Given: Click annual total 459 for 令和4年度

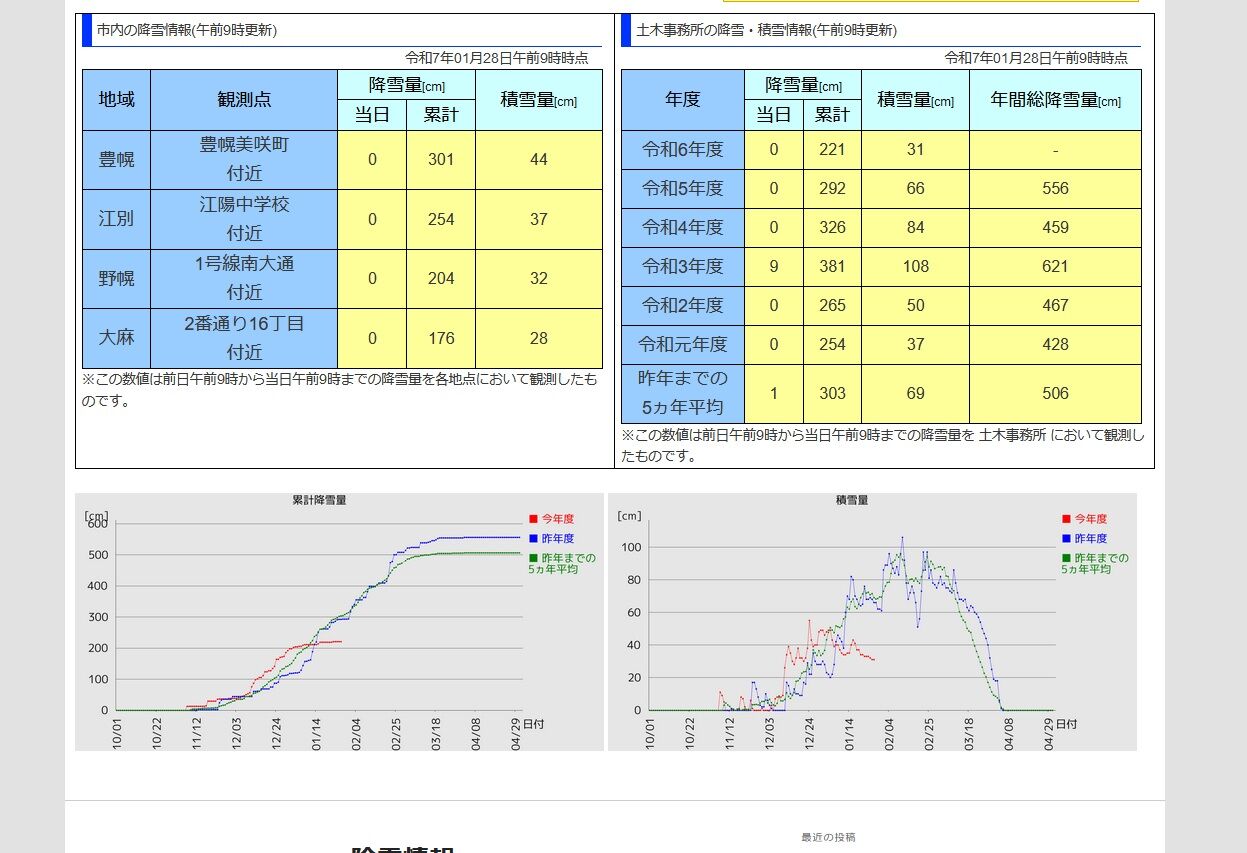Looking at the screenshot, I should pyautogui.click(x=1055, y=228).
